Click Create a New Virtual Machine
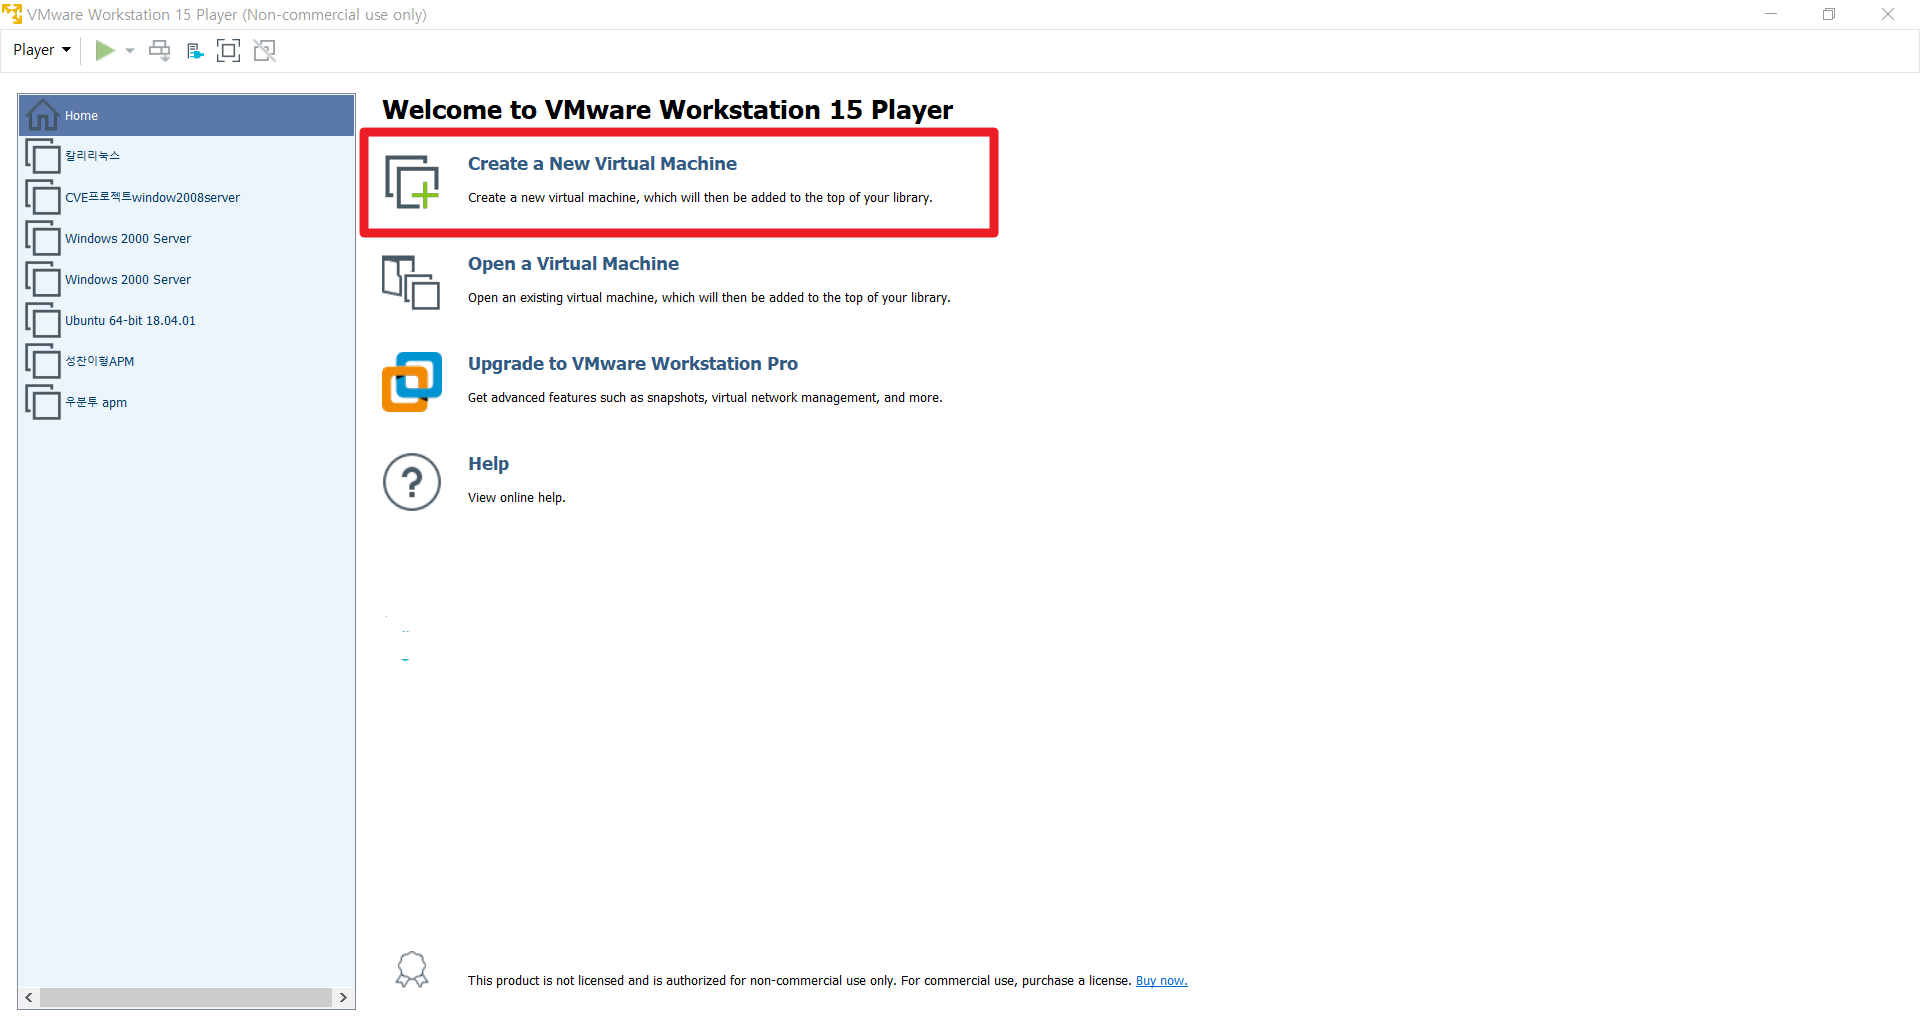This screenshot has width=1920, height=1030. click(602, 164)
